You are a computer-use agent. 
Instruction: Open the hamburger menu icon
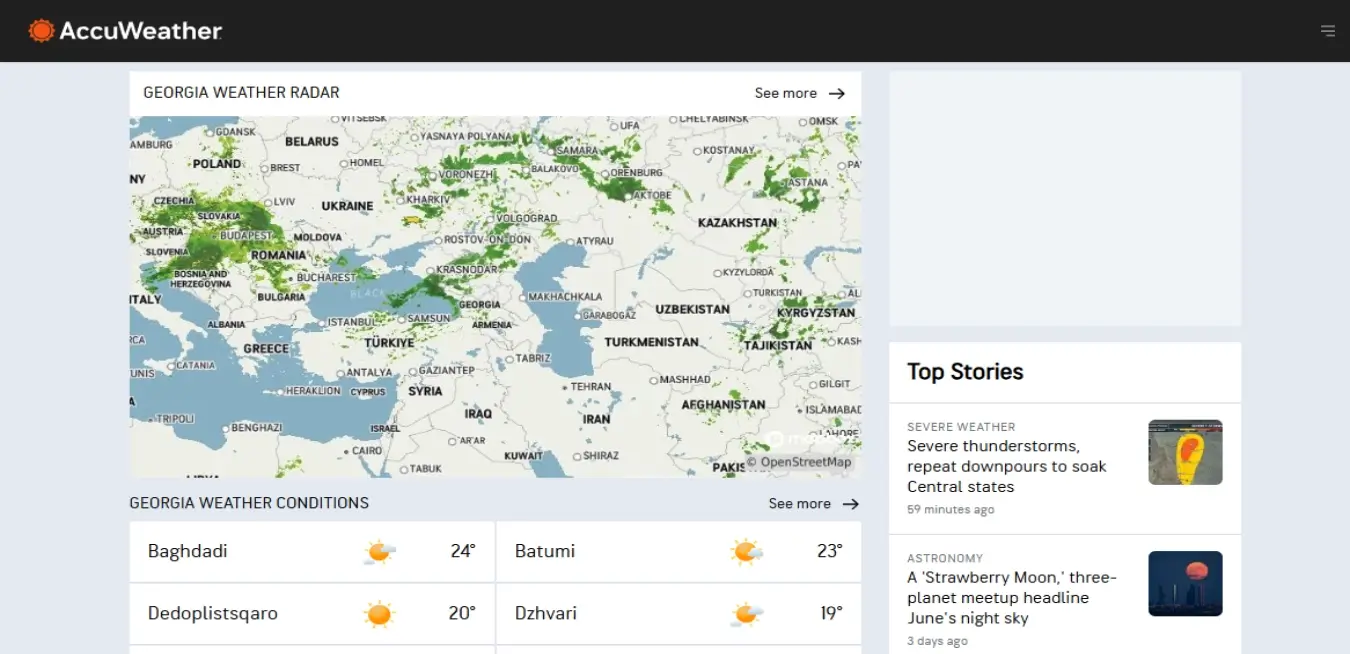pyautogui.click(x=1328, y=31)
